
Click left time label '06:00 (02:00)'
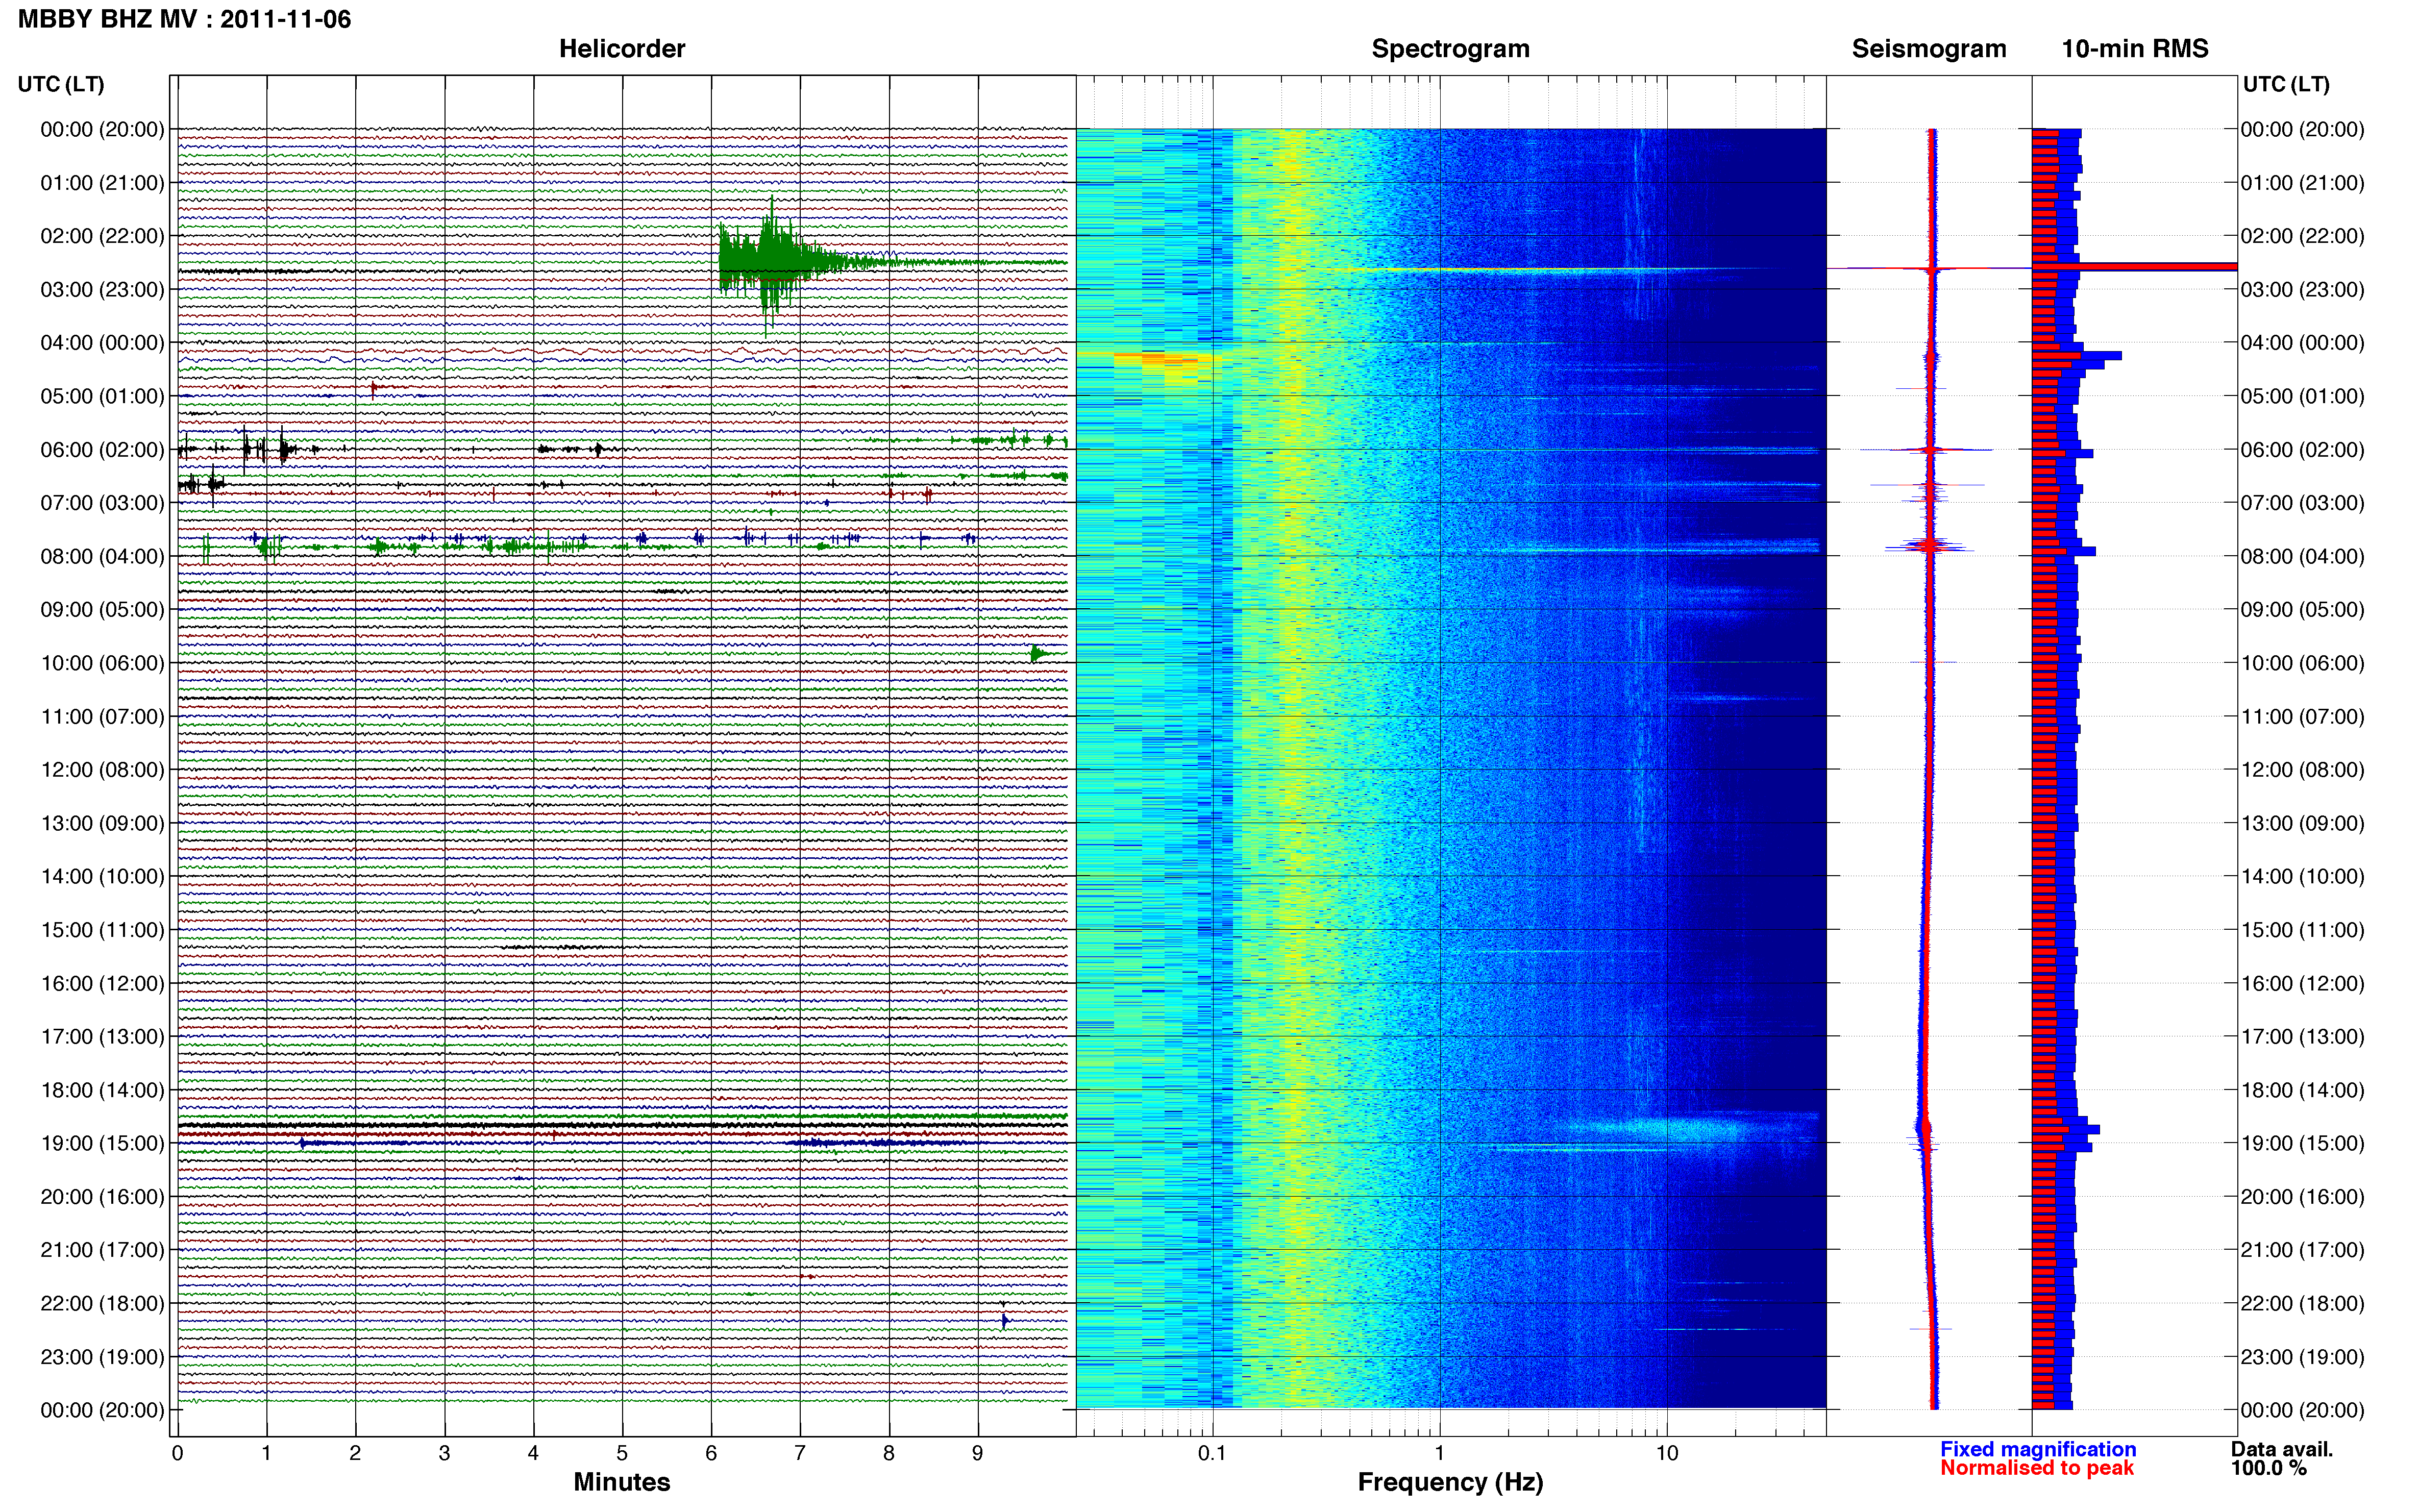coord(102,450)
